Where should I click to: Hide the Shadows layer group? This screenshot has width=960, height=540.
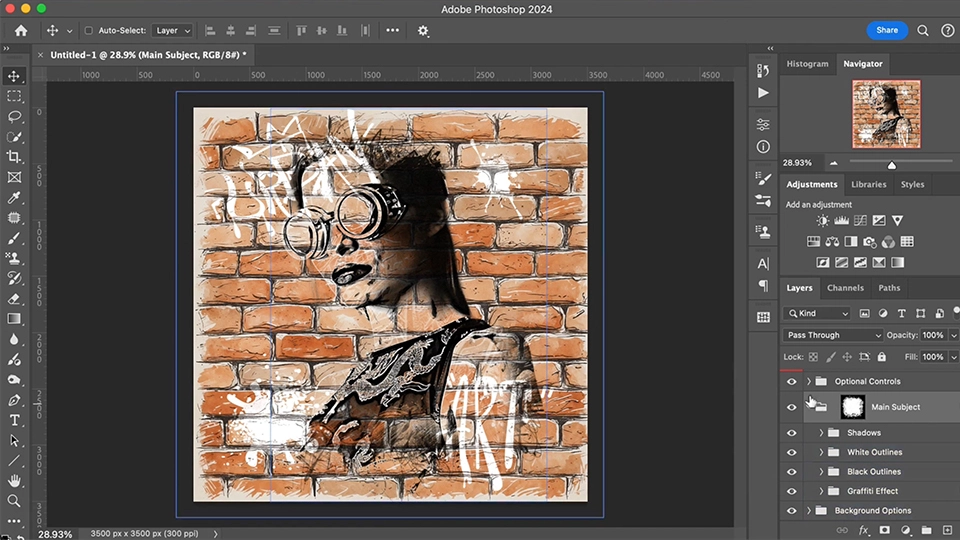point(791,433)
